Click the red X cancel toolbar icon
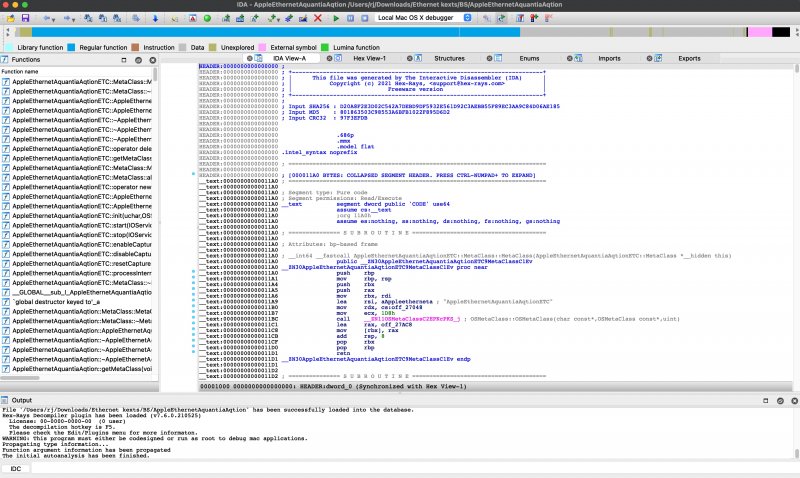This screenshot has height=478, width=800. pos(318,18)
